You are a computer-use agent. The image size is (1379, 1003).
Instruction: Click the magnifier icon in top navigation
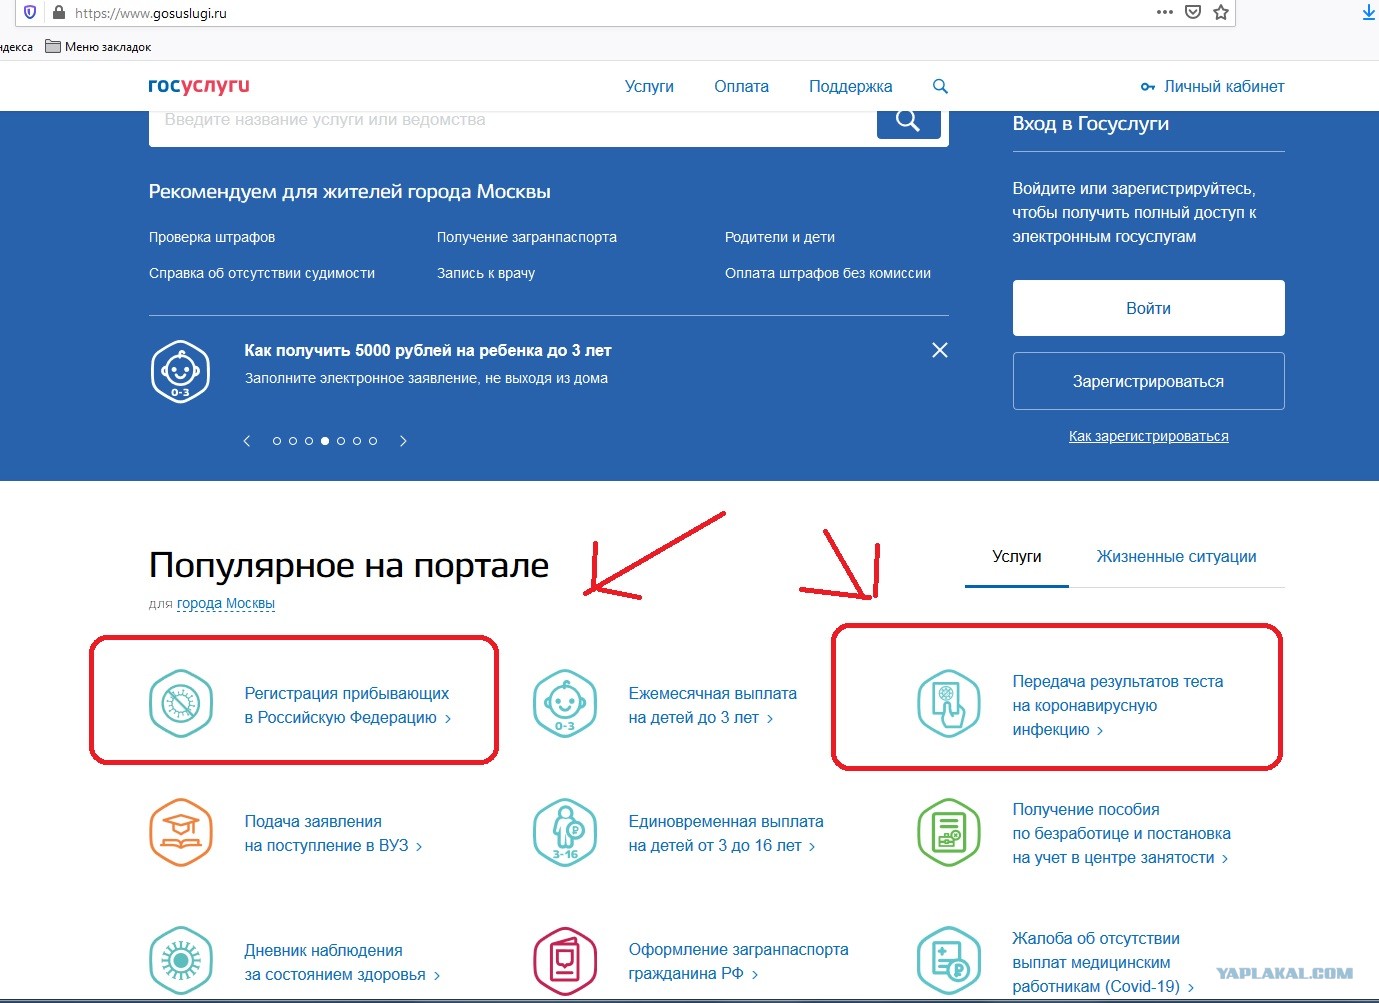(940, 86)
